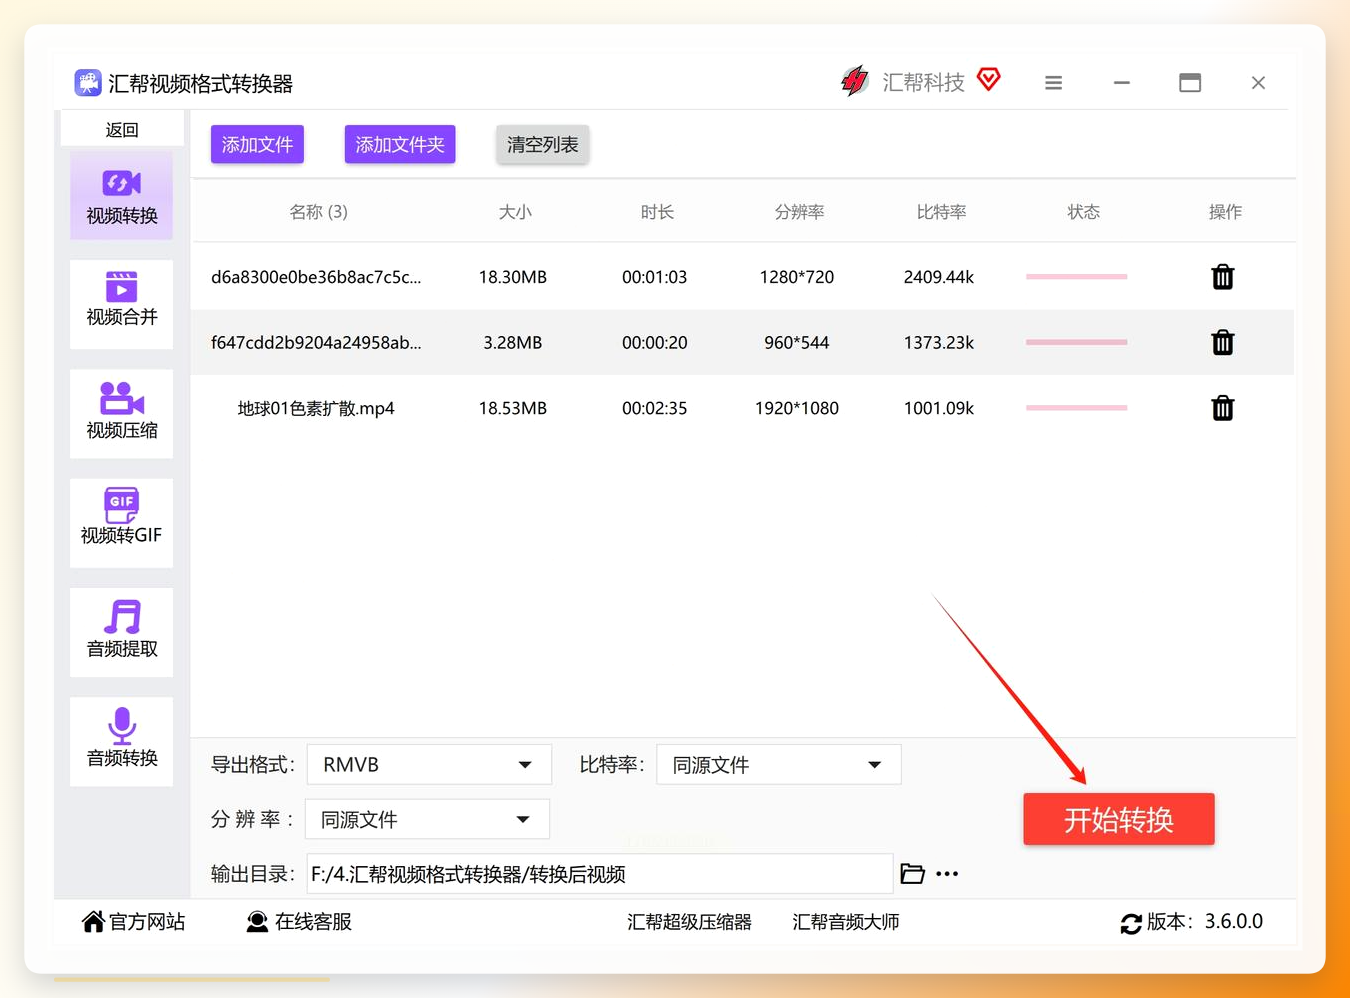
Task: Click the 版本: 3.6.0.0 text
Action: coord(1205,922)
